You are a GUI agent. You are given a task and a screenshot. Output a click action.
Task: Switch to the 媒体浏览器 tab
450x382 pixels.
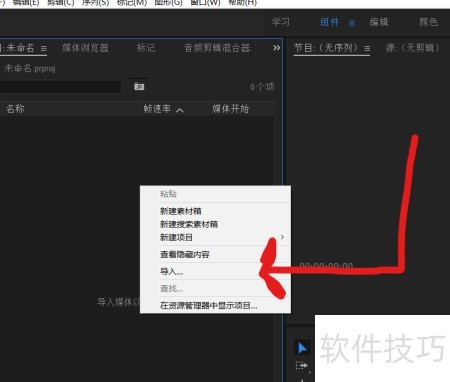coord(85,48)
